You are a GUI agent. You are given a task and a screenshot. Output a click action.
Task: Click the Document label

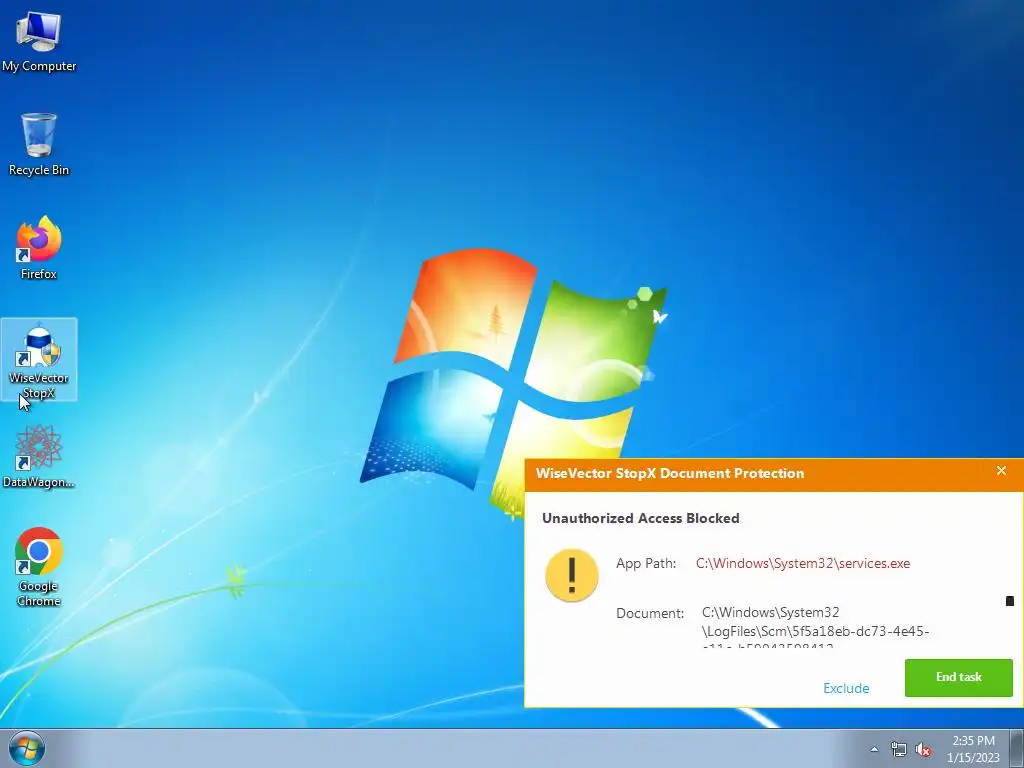coord(650,613)
